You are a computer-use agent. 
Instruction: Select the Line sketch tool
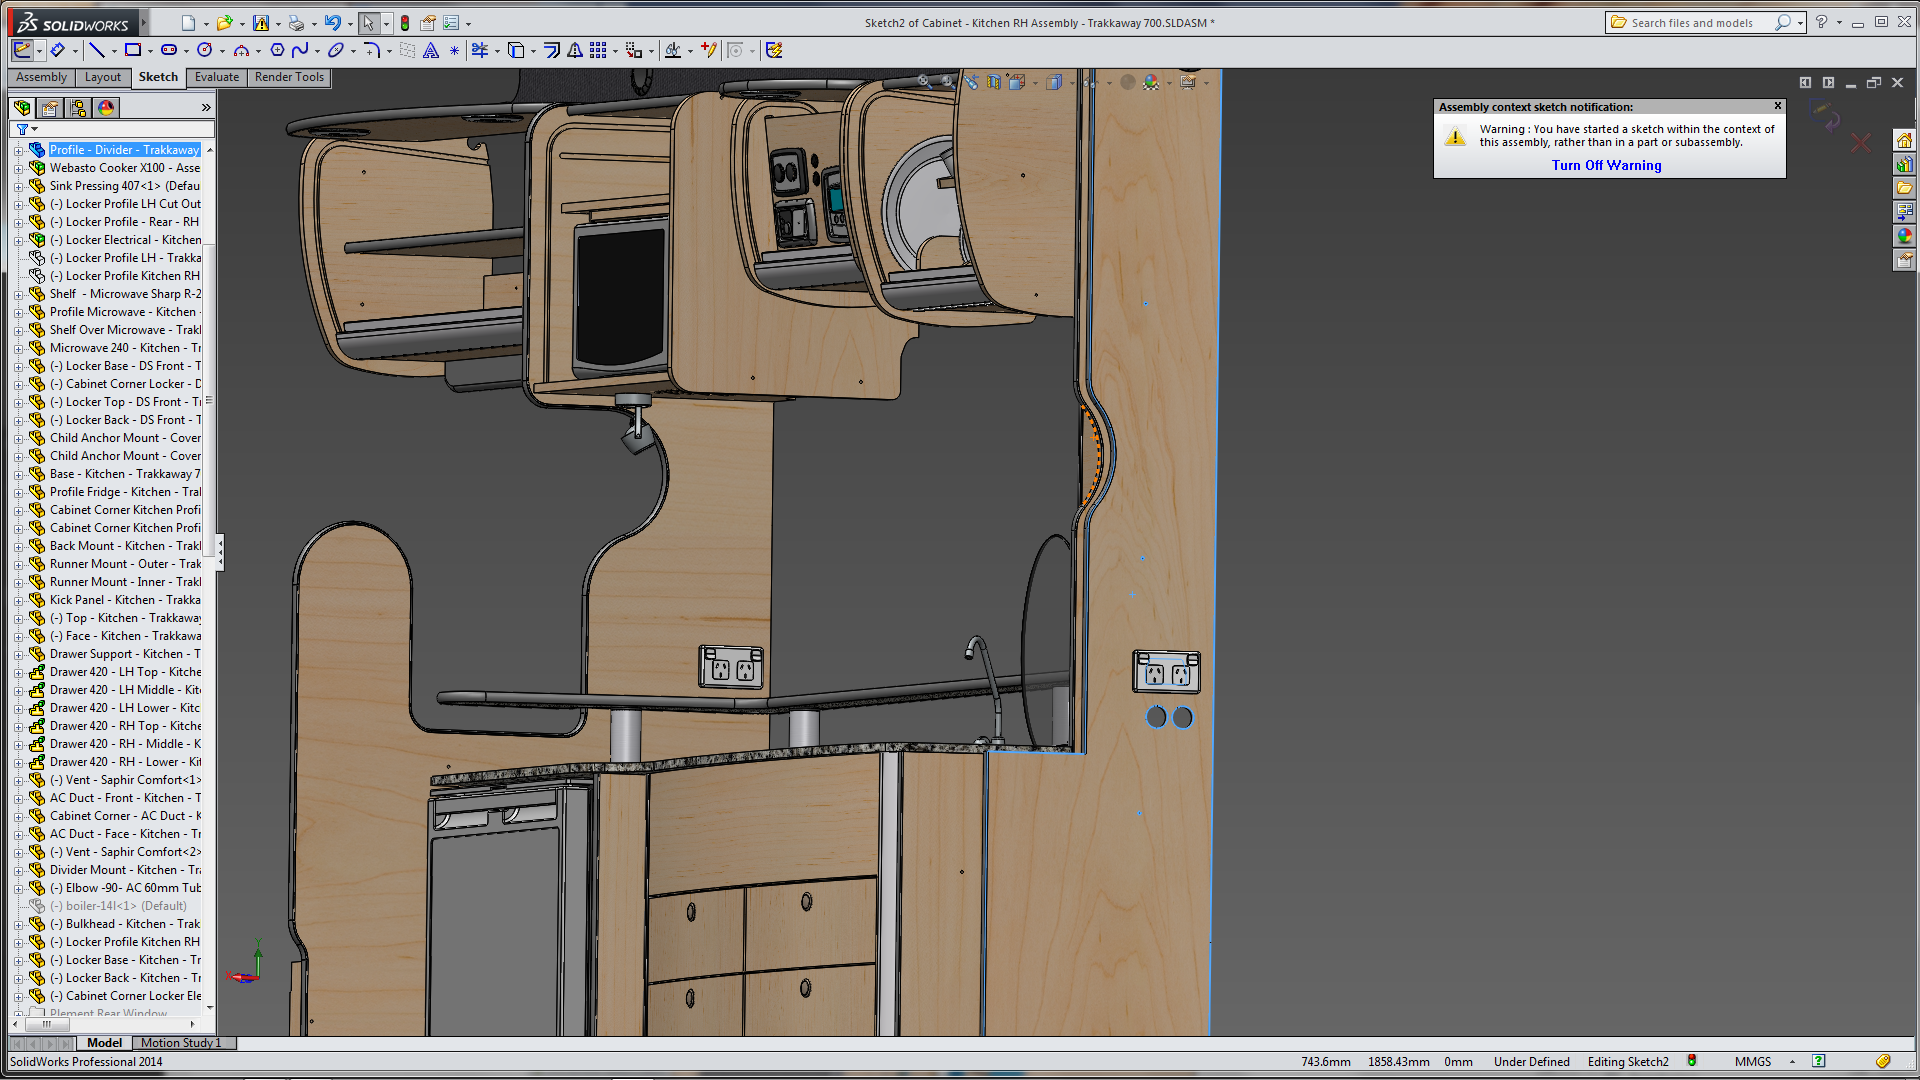[x=96, y=50]
